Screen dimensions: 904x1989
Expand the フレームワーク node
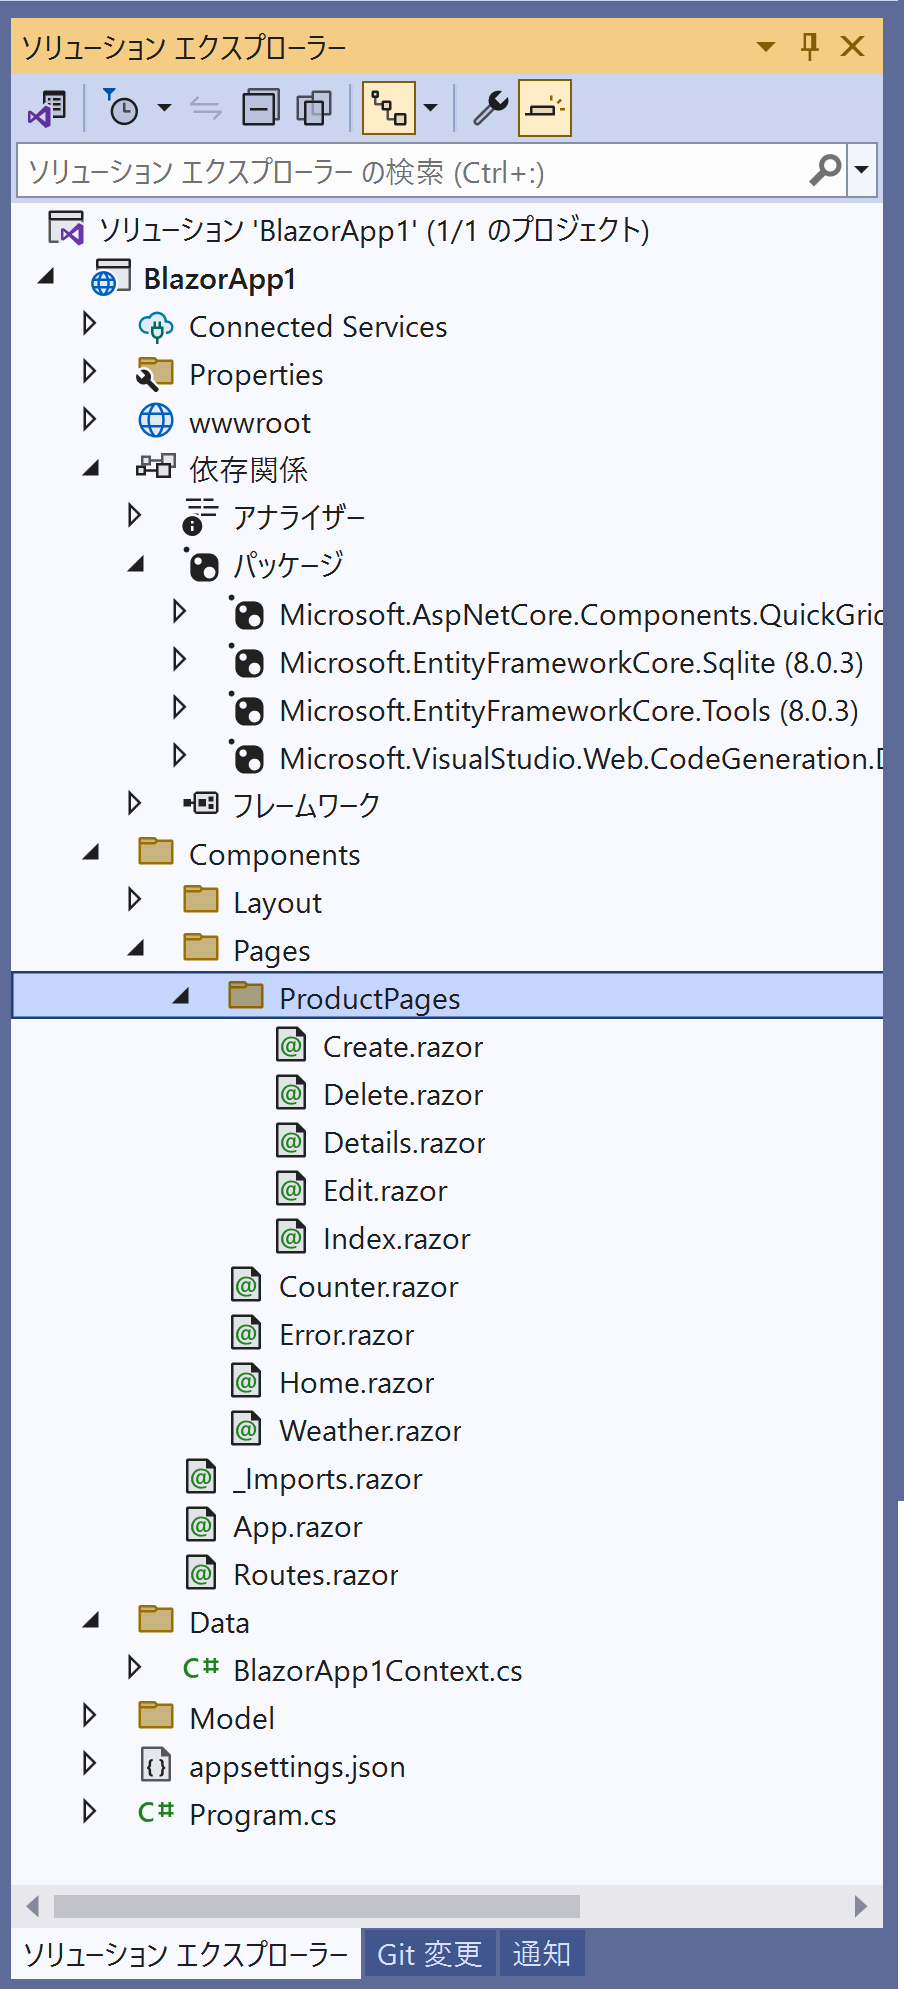click(x=135, y=803)
